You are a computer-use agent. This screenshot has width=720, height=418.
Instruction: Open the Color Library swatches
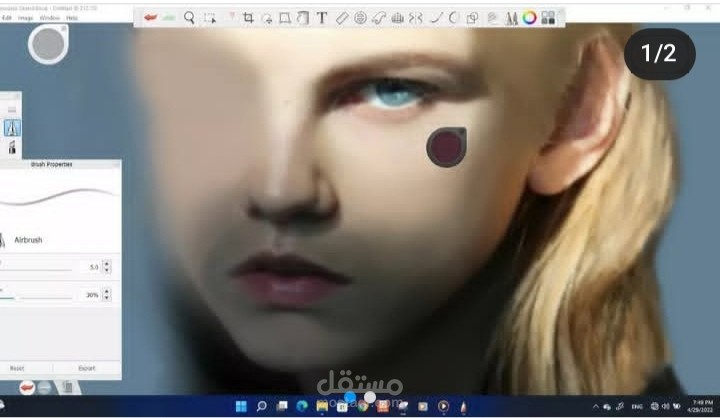click(x=548, y=18)
